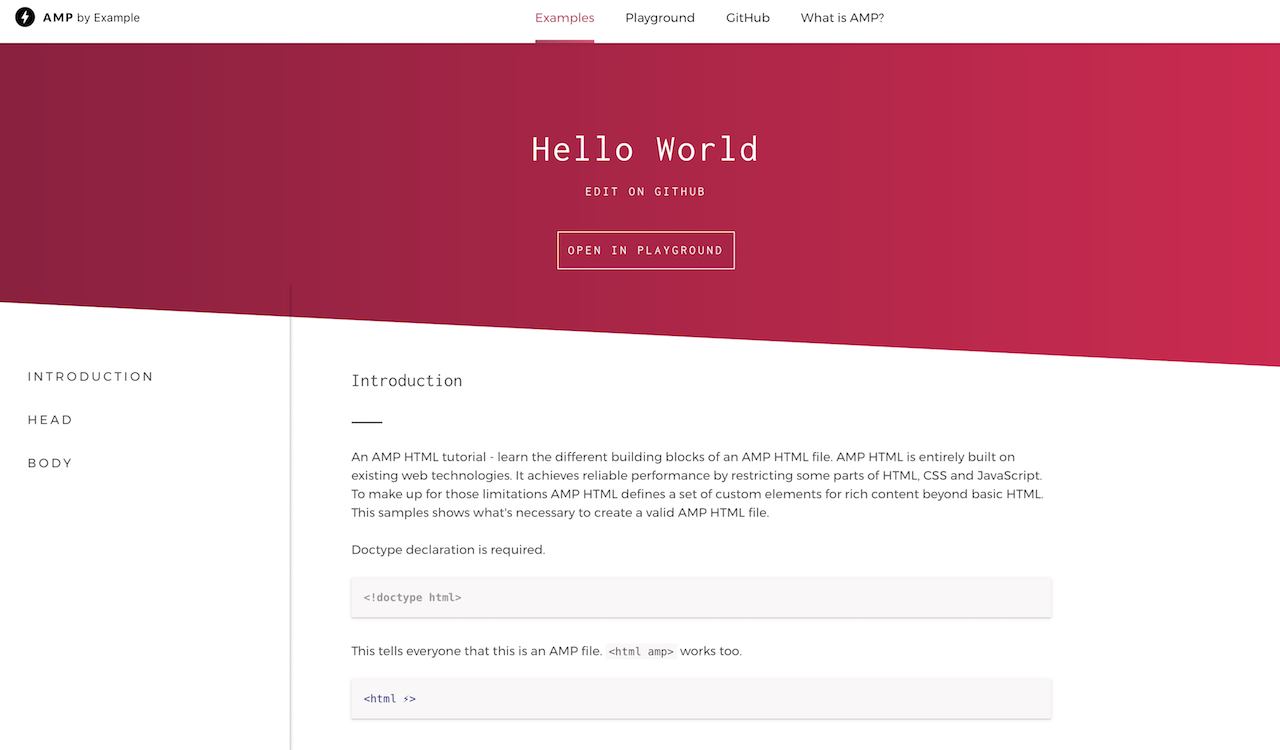The height and width of the screenshot is (750, 1280).
Task: Click the underline indicator below Examples
Action: 564,41
